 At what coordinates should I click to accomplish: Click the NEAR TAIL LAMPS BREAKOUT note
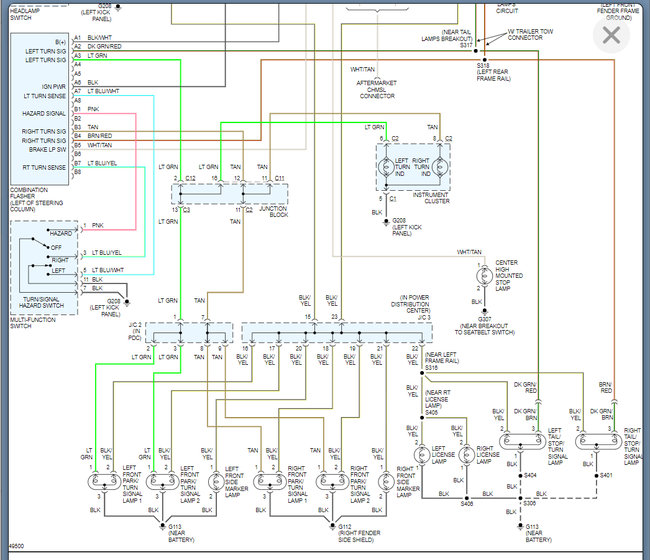click(x=447, y=35)
